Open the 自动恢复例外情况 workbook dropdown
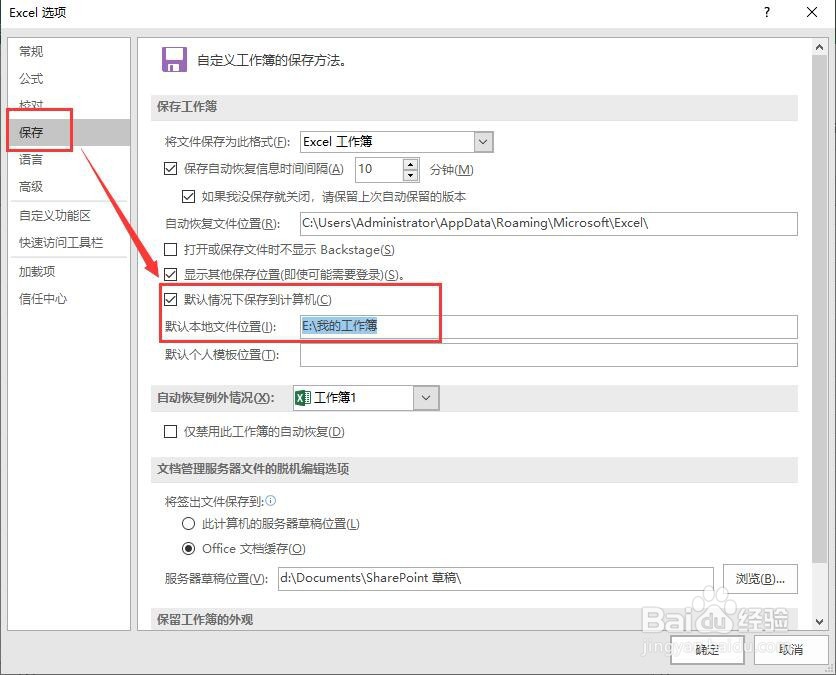 coord(425,398)
